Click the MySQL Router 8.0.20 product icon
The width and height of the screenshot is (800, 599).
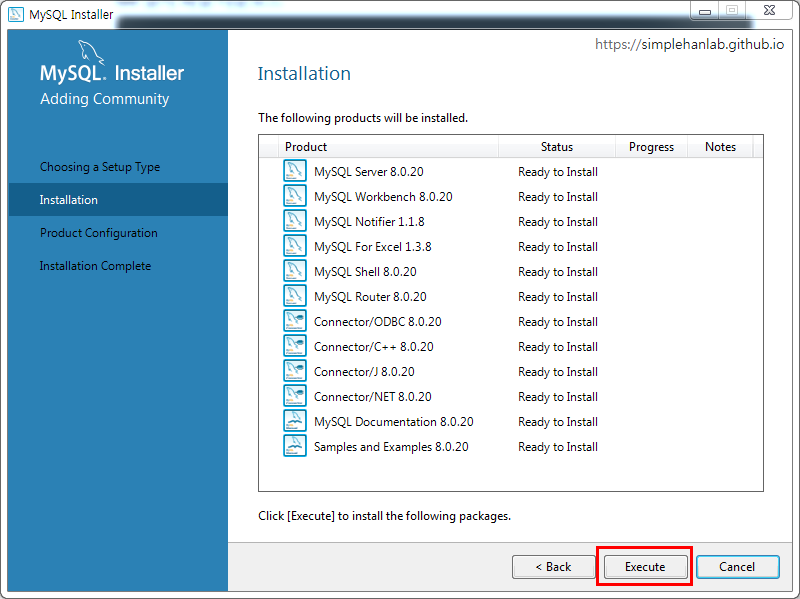294,296
